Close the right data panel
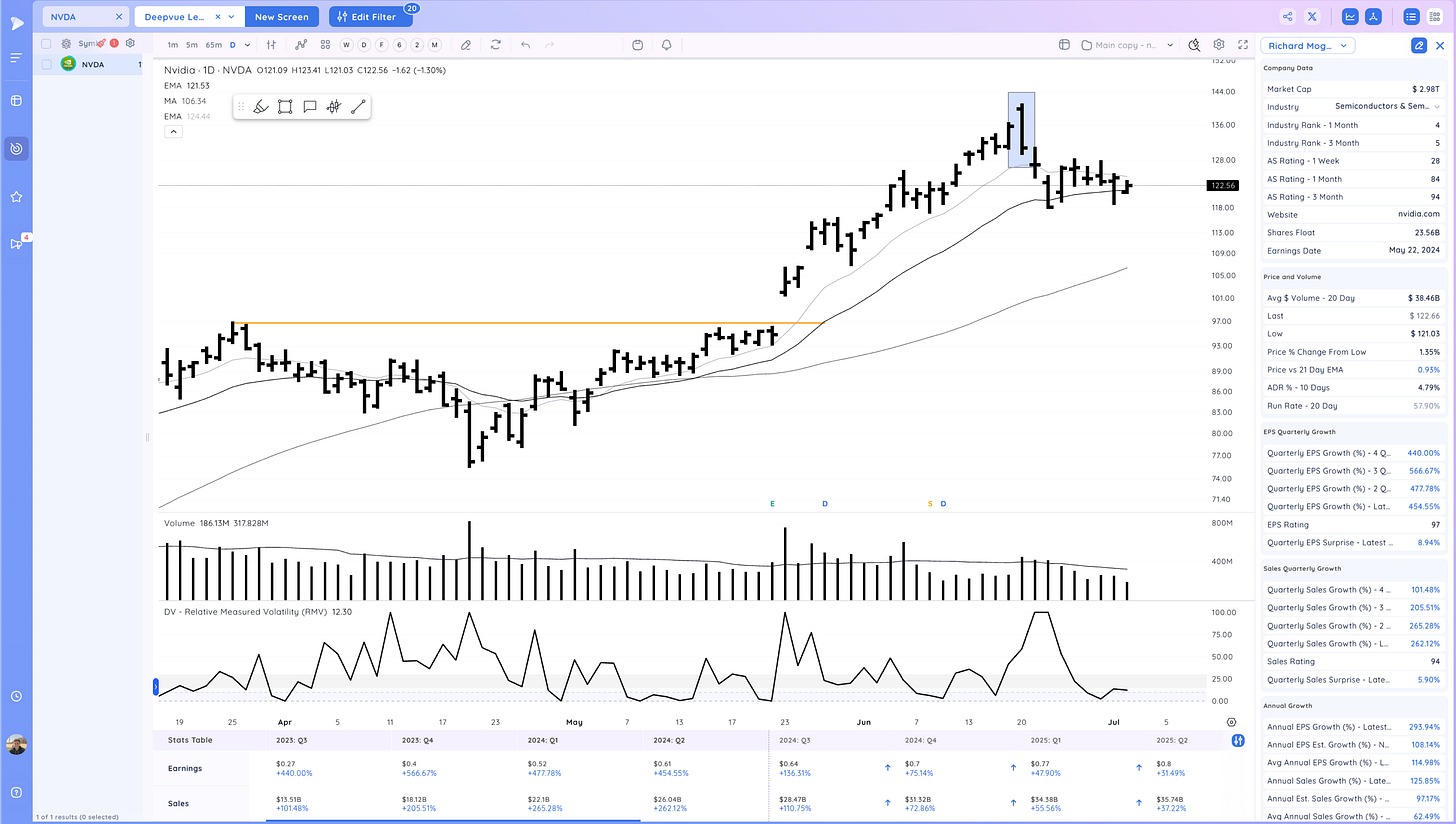 coord(1440,45)
